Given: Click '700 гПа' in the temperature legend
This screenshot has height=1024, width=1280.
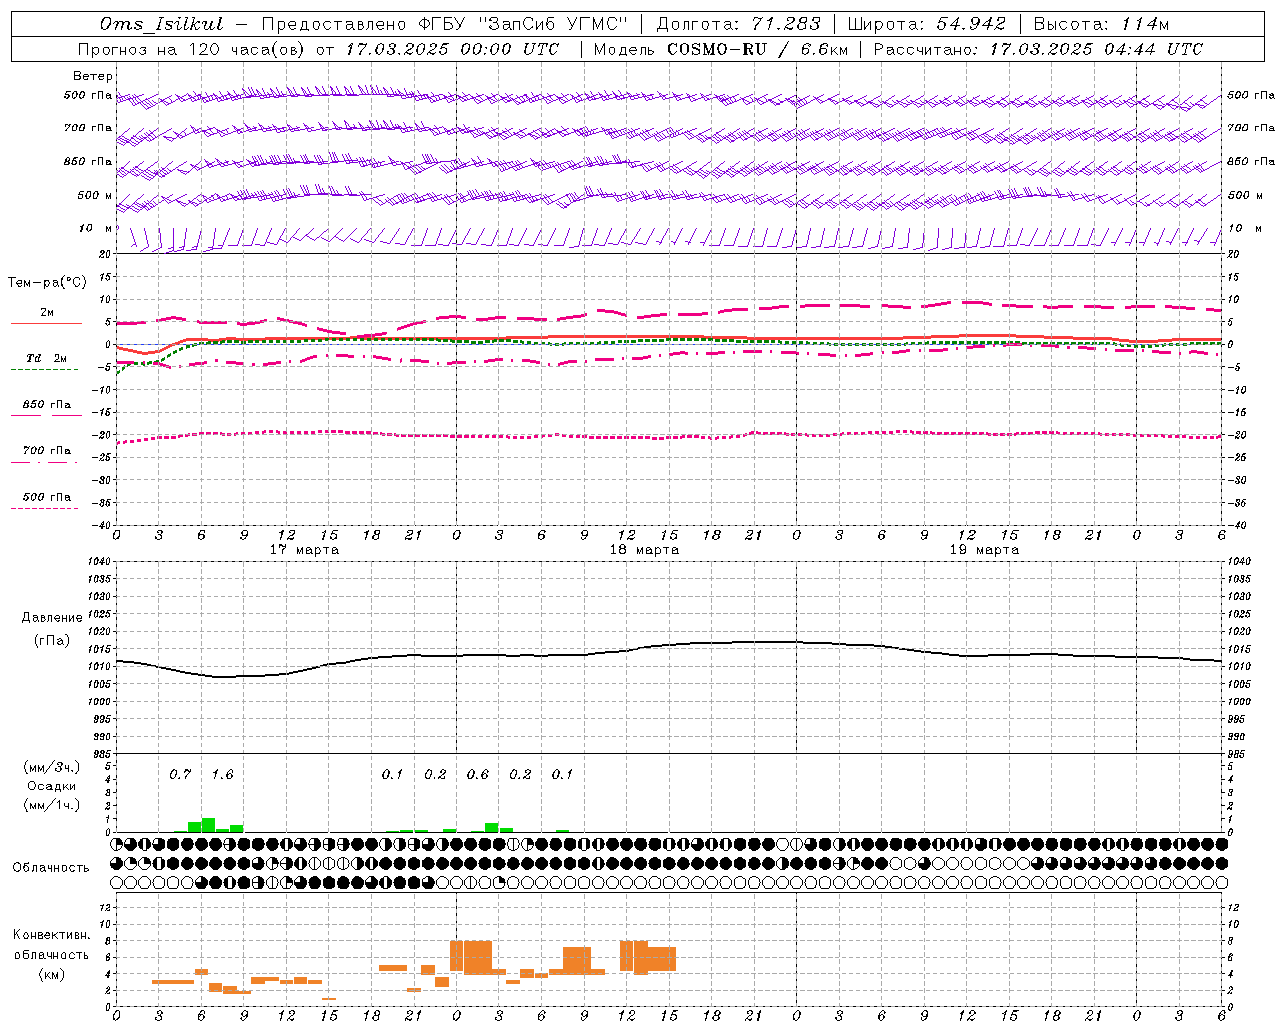Looking at the screenshot, I should tap(47, 451).
